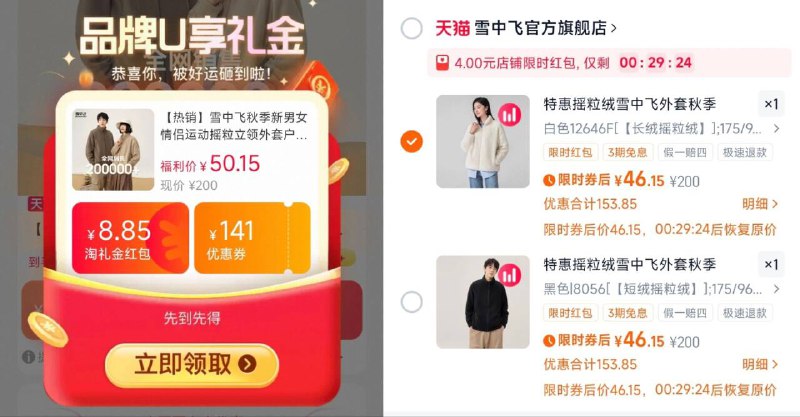Click the pink bar-chart icon on white jacket thumbnail
Image resolution: width=800 pixels, height=417 pixels.
pos(509,115)
